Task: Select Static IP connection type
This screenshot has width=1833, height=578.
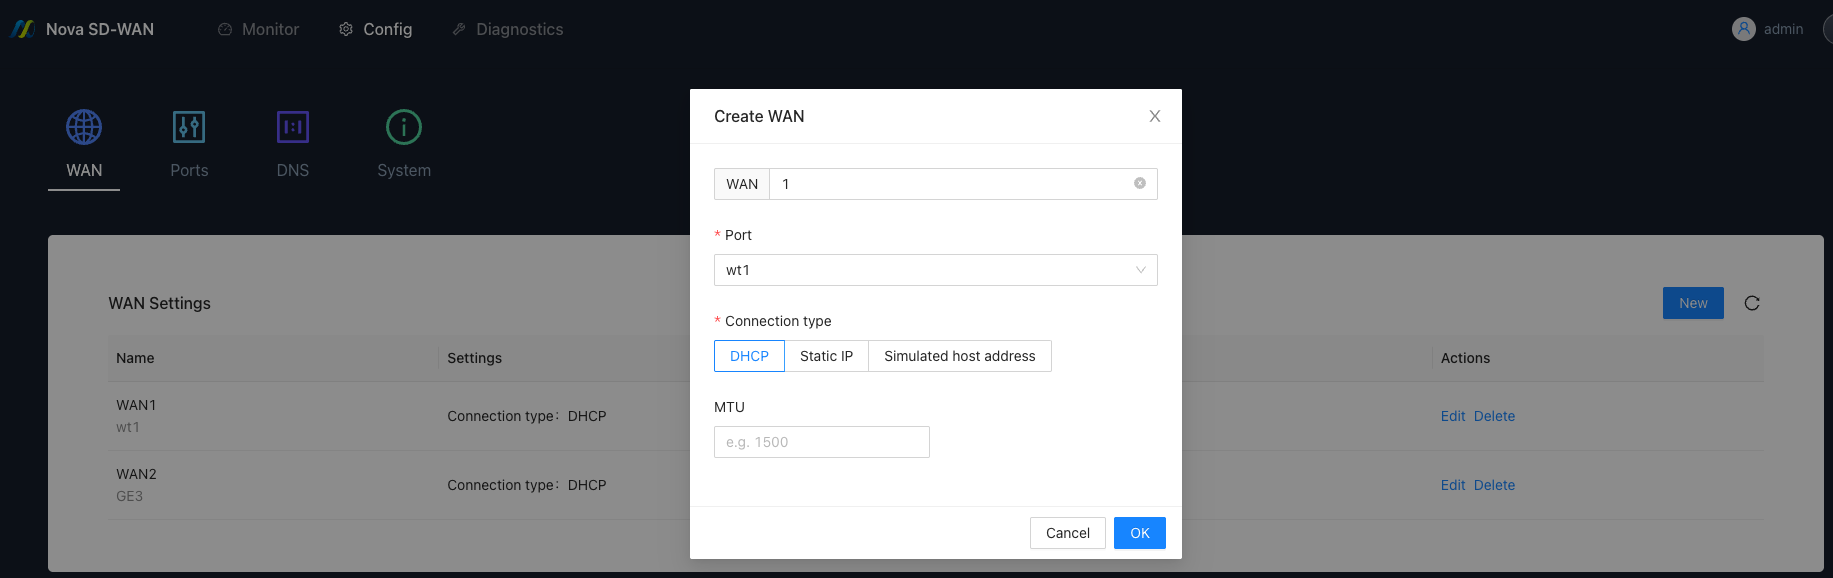Action: point(826,356)
